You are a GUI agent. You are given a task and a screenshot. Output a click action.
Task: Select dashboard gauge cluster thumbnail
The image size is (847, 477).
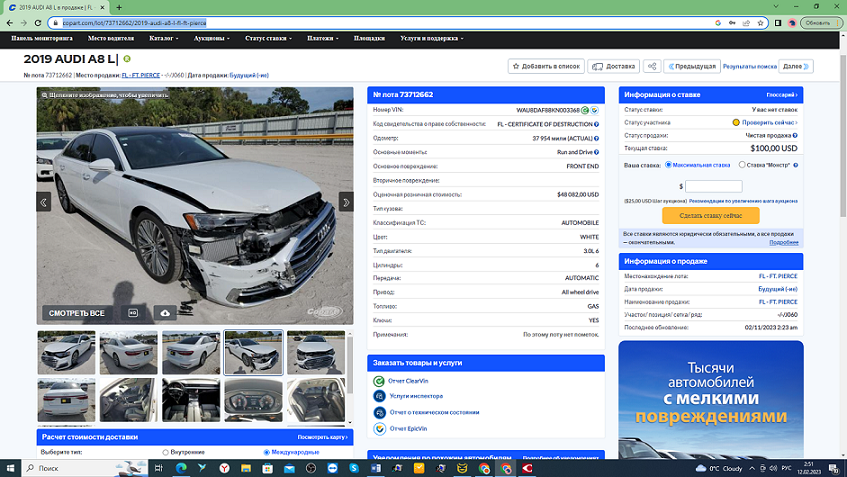pyautogui.click(x=253, y=400)
